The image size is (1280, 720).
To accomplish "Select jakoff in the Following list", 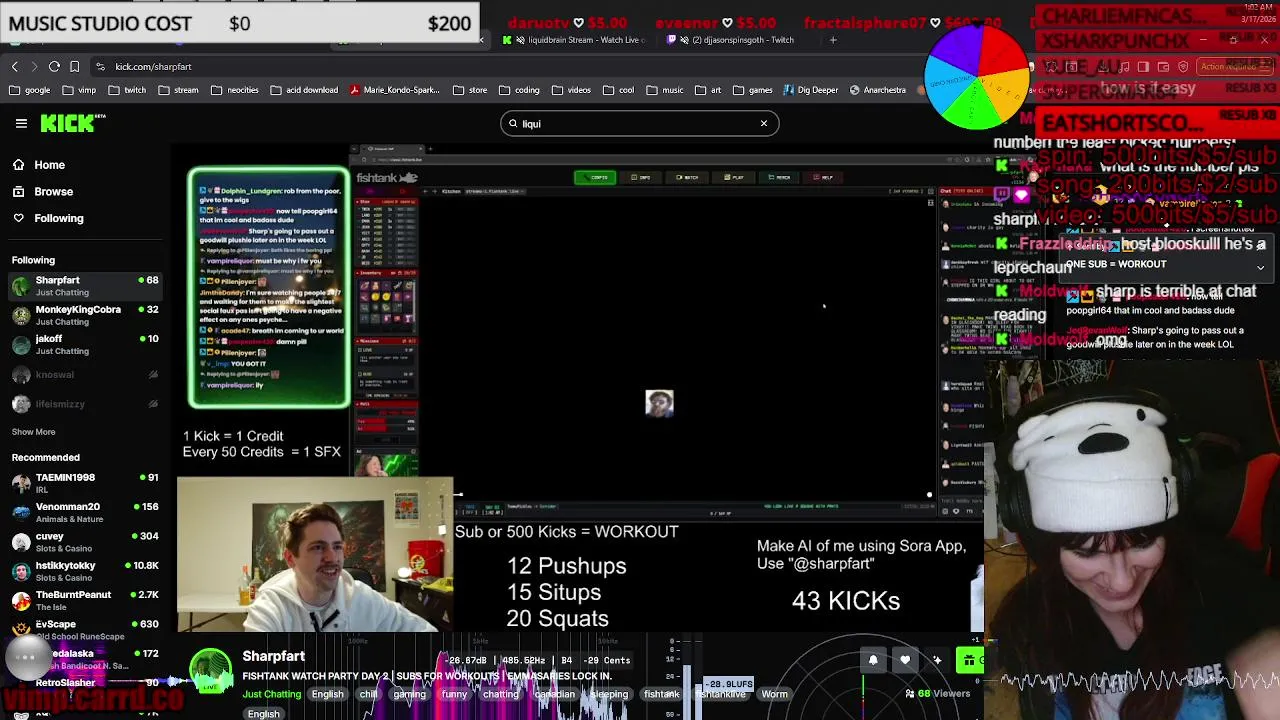I will (x=85, y=344).
